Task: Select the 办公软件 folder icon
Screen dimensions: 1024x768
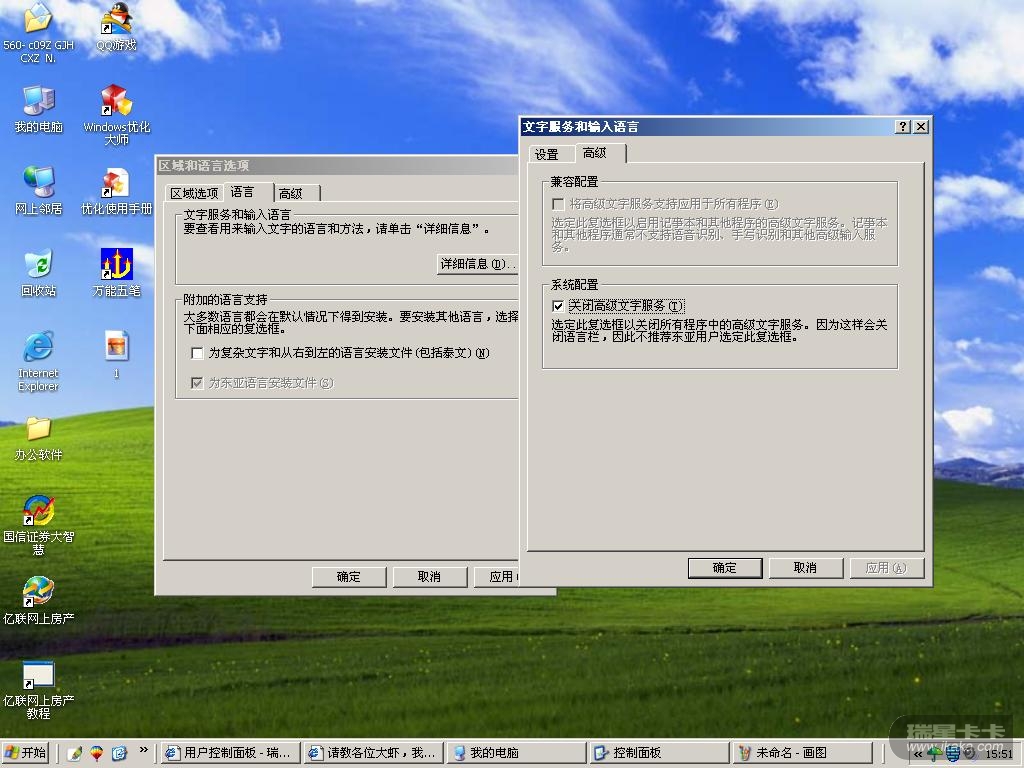Action: coord(38,432)
